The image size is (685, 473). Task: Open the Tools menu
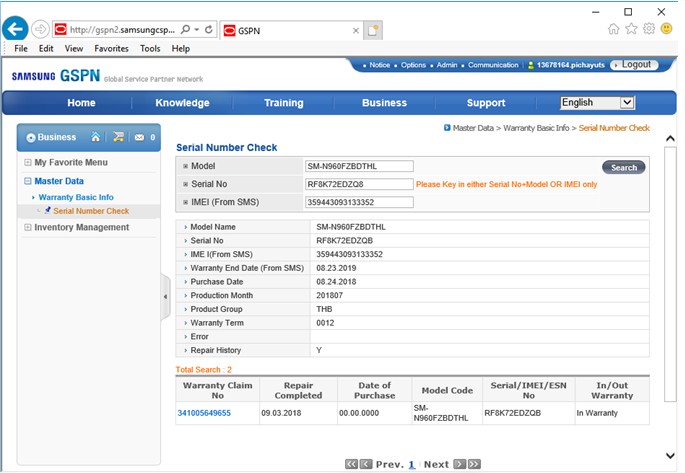150,48
